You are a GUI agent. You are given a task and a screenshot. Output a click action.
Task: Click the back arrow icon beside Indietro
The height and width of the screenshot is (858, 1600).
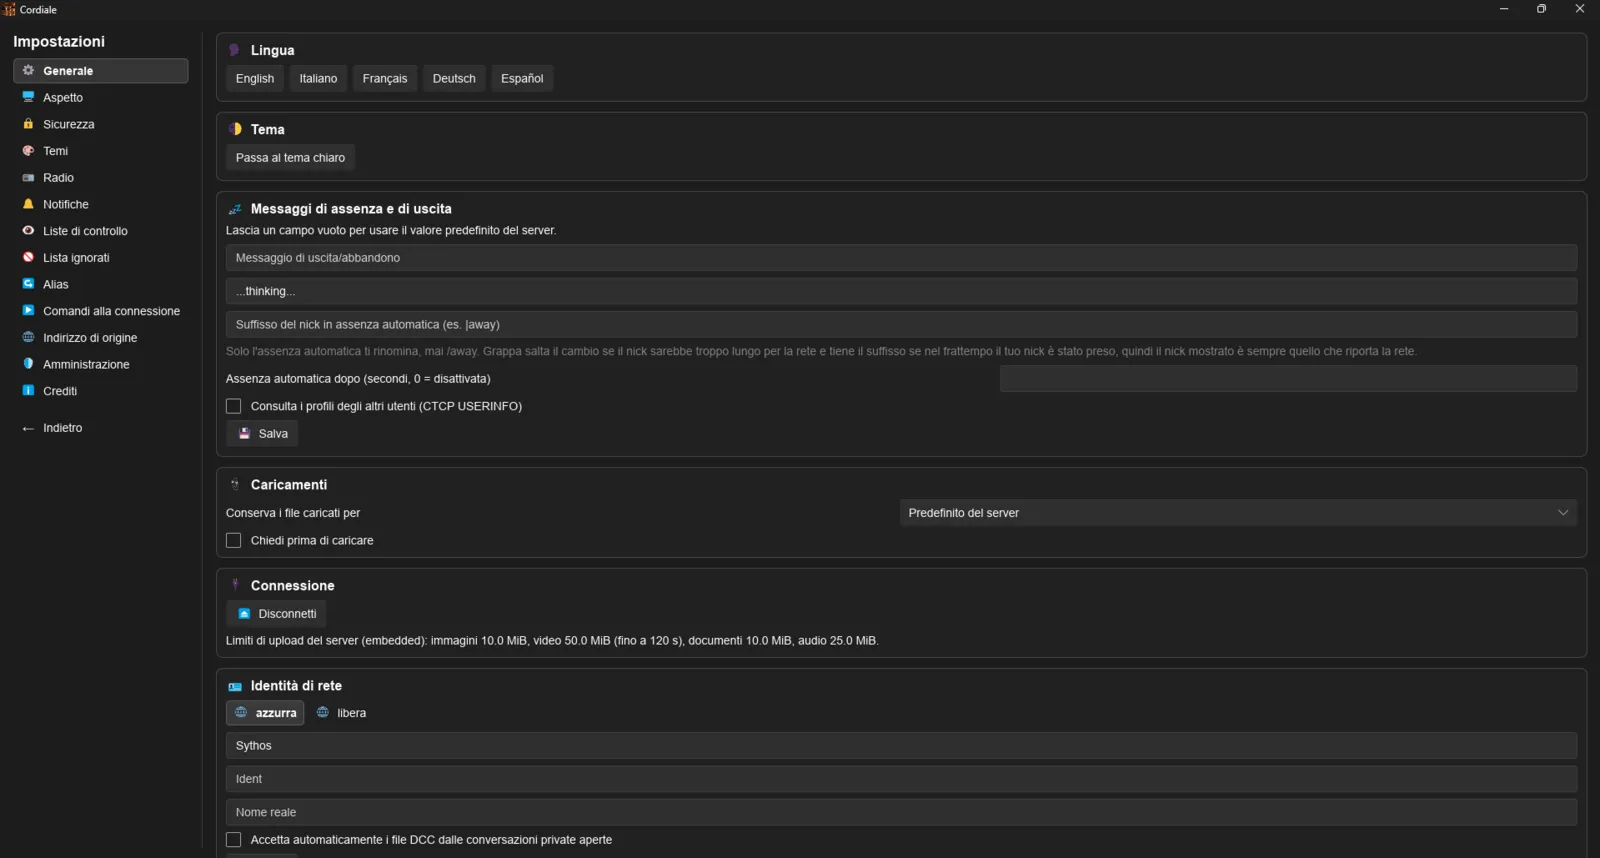(28, 428)
